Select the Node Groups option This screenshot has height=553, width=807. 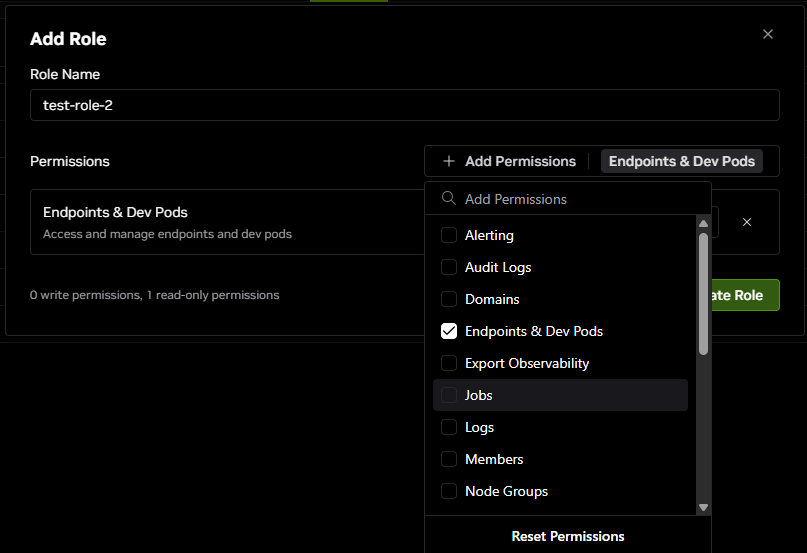coord(506,491)
